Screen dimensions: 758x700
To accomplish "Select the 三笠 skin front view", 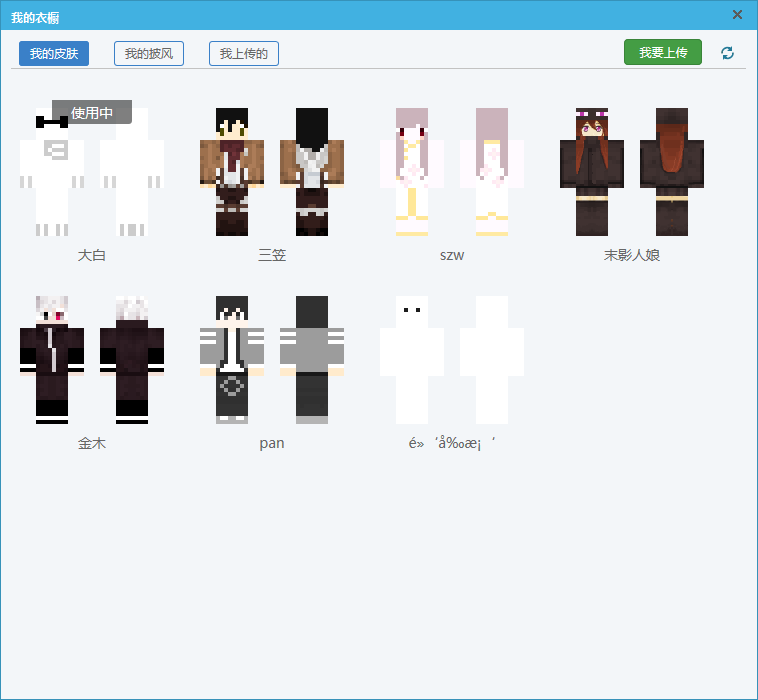I will pos(232,172).
